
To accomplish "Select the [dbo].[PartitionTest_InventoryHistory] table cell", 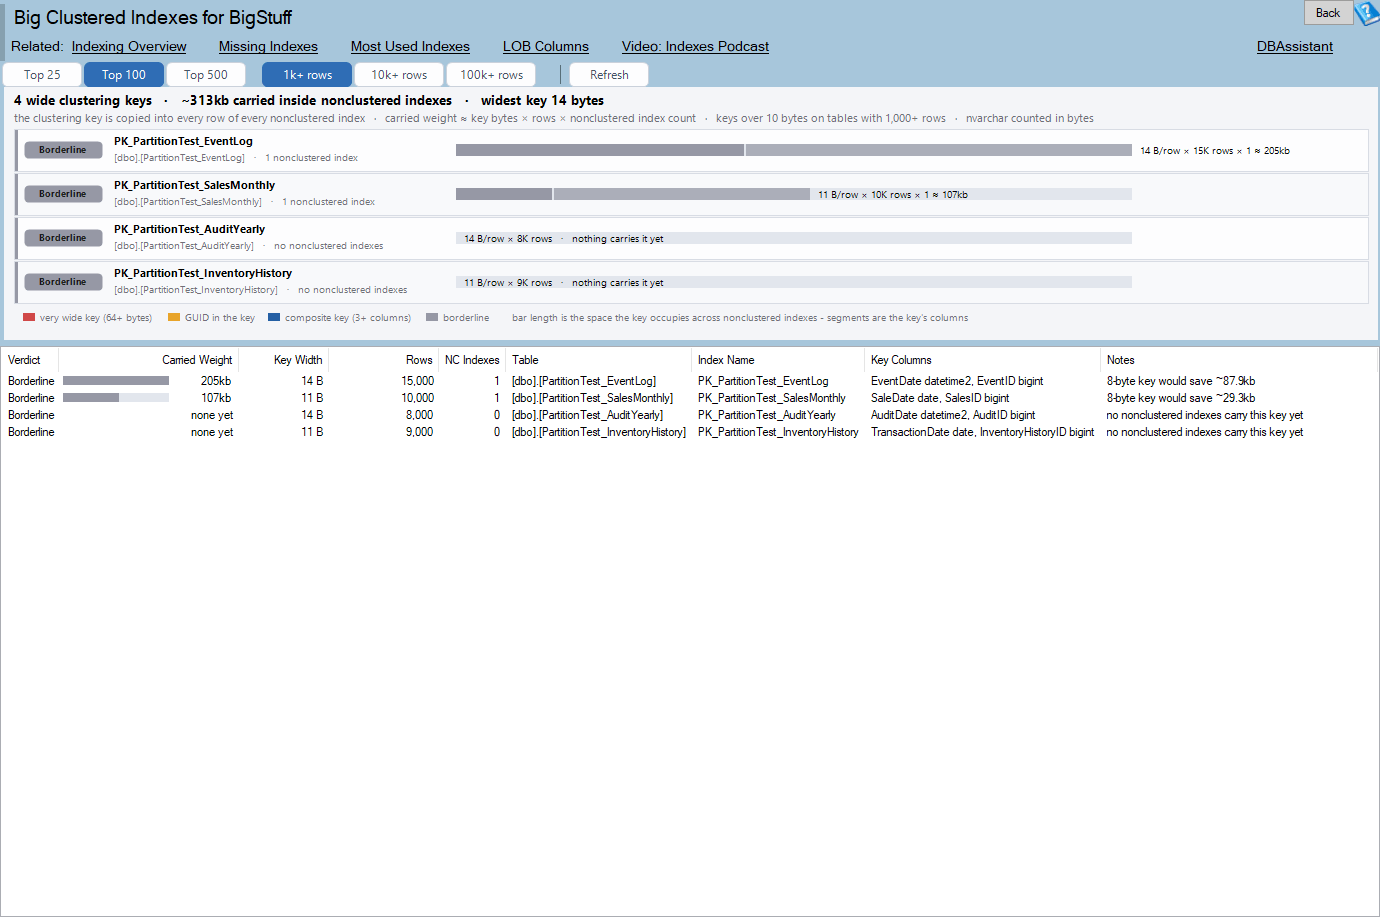I will coord(598,432).
